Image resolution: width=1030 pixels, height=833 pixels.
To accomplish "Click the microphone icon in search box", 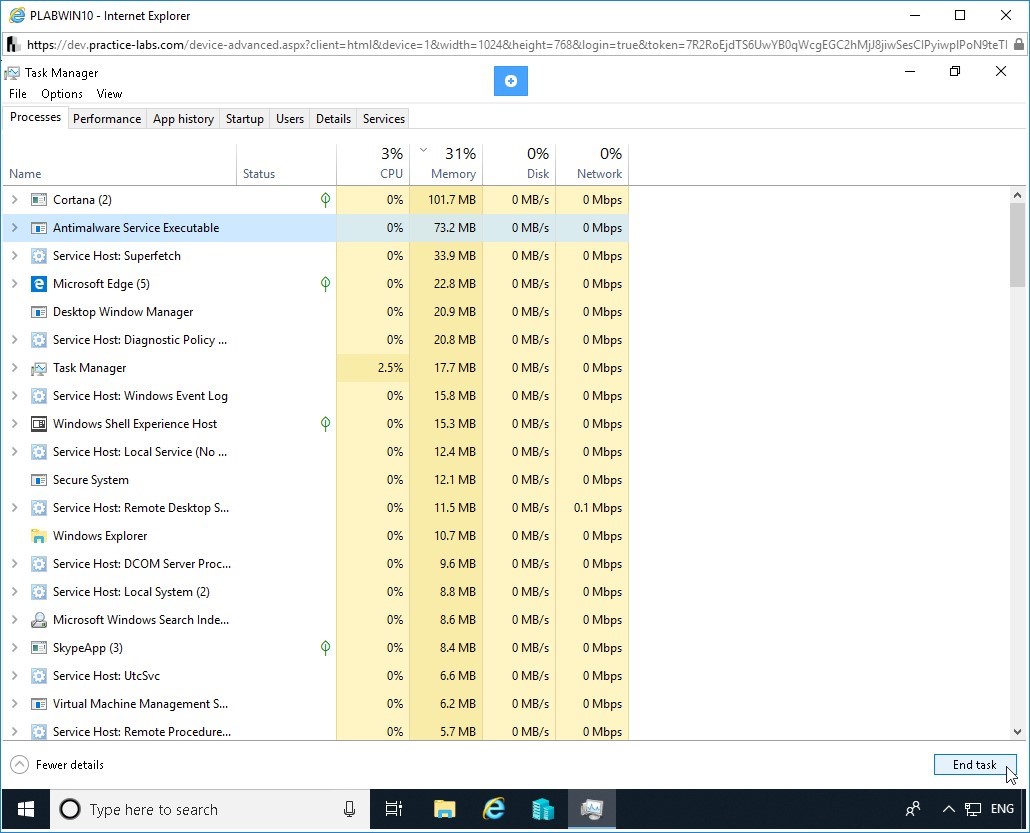I will (349, 809).
